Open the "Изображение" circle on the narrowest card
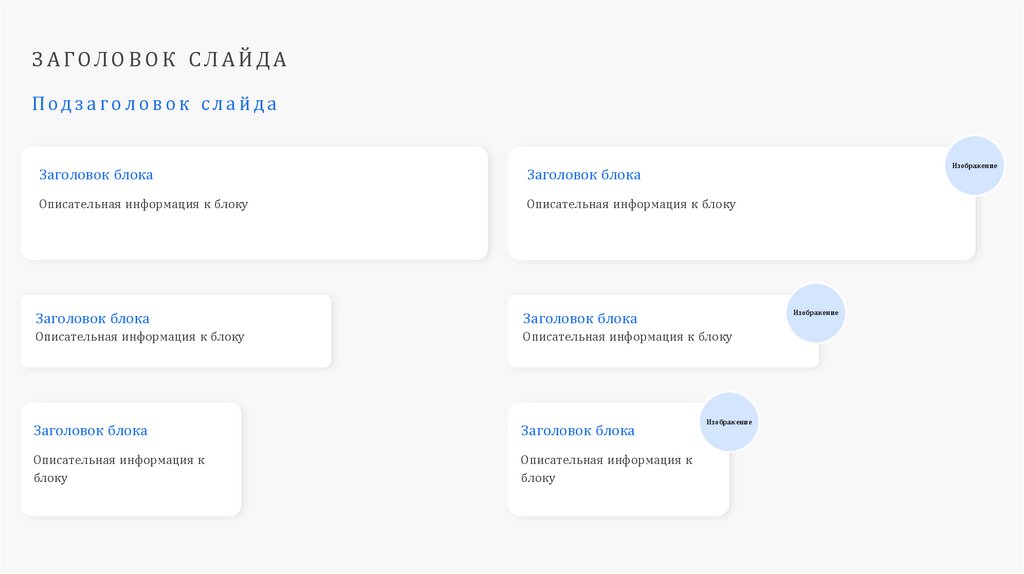The width and height of the screenshot is (1024, 574). 729,422
